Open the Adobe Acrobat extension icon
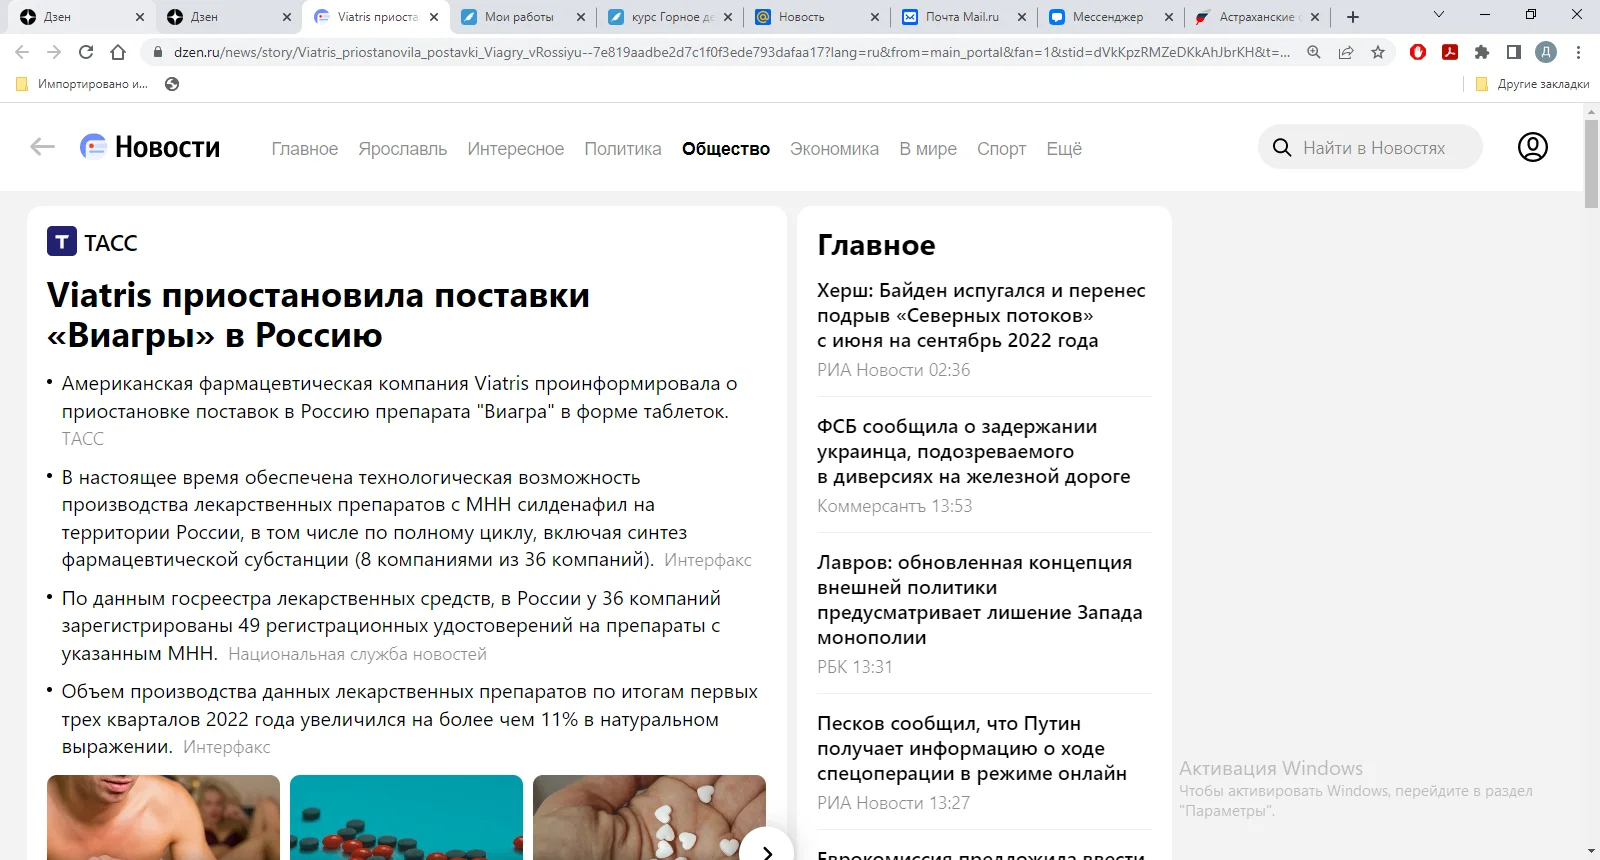The width and height of the screenshot is (1600, 860). [x=1450, y=52]
